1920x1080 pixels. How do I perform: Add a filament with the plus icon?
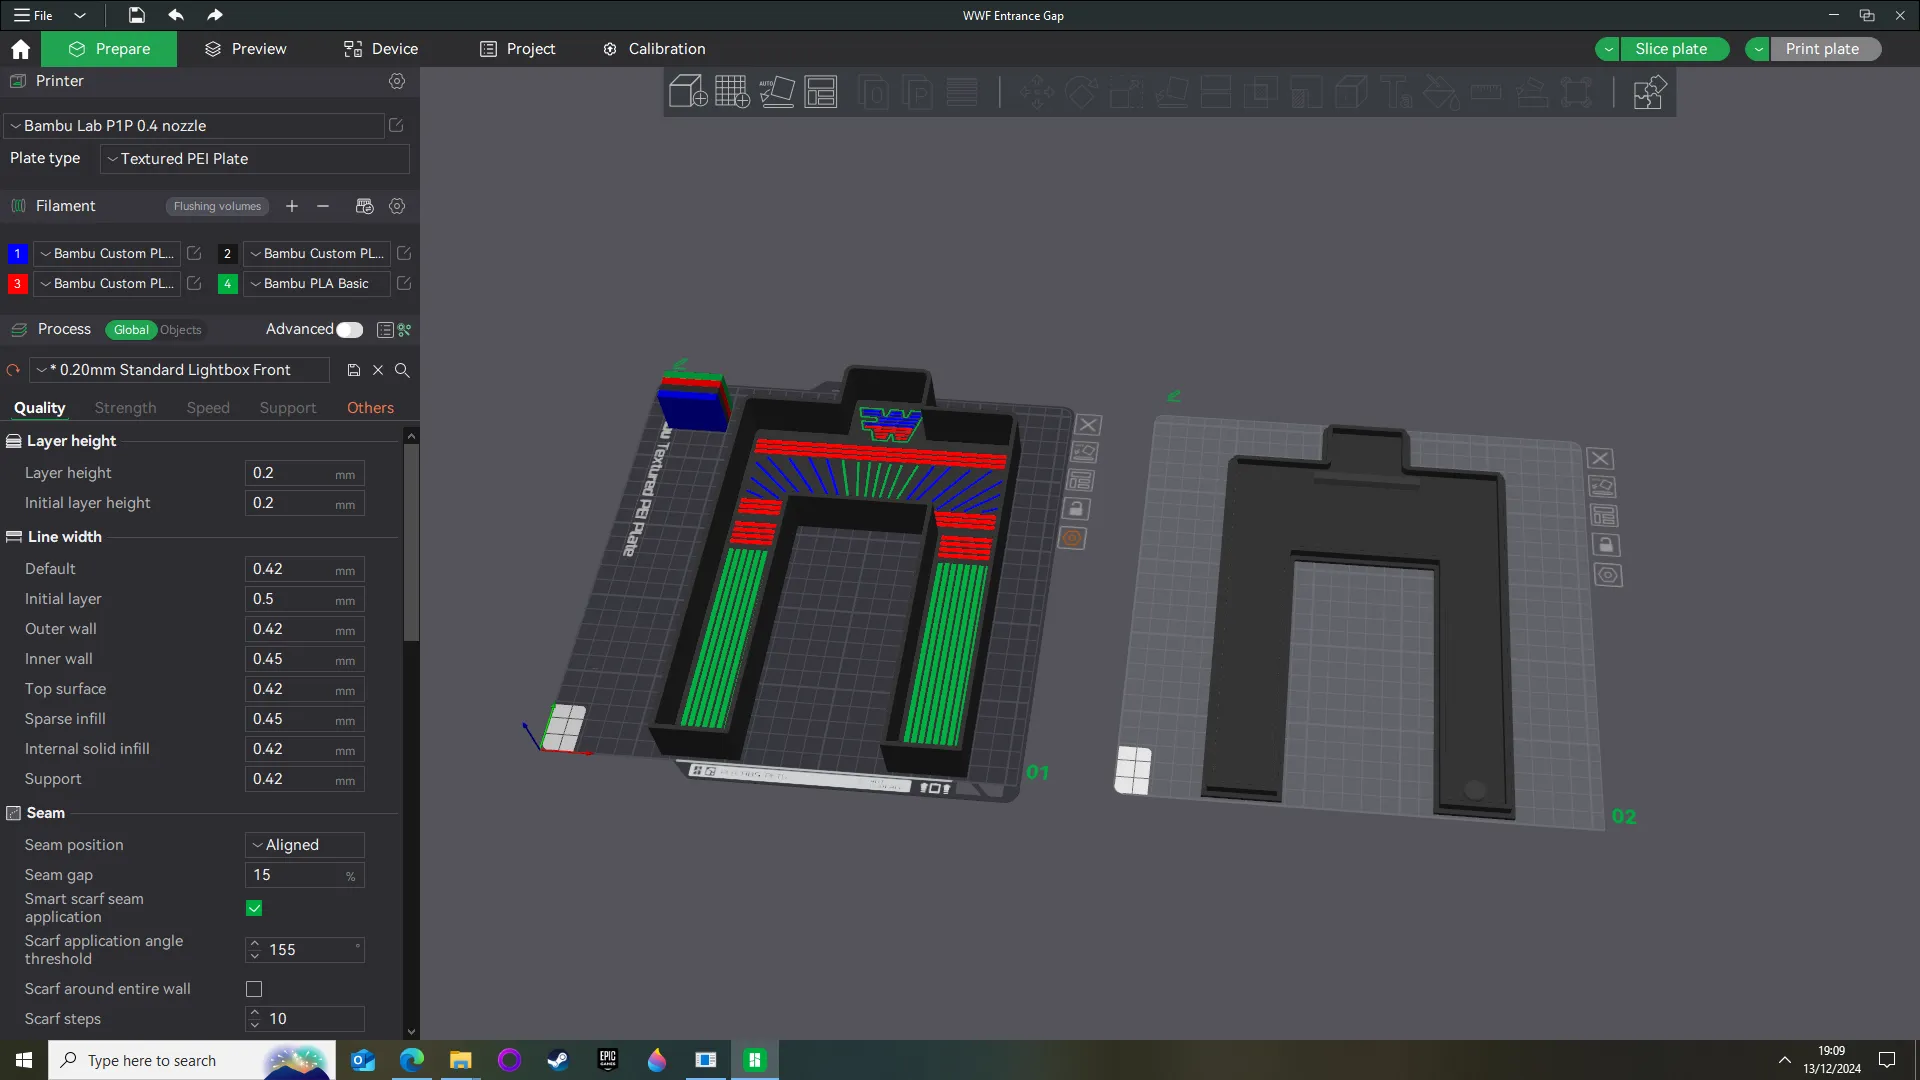click(292, 206)
